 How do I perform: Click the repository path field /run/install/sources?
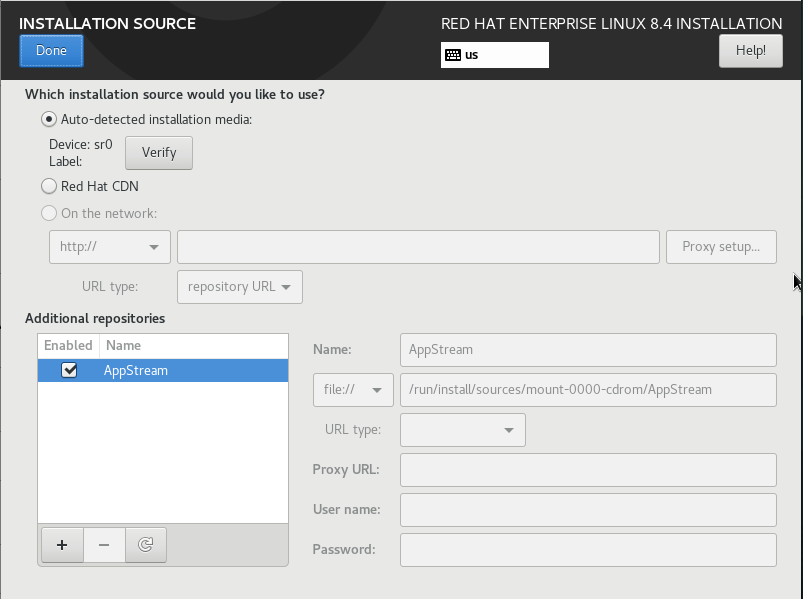(x=588, y=390)
